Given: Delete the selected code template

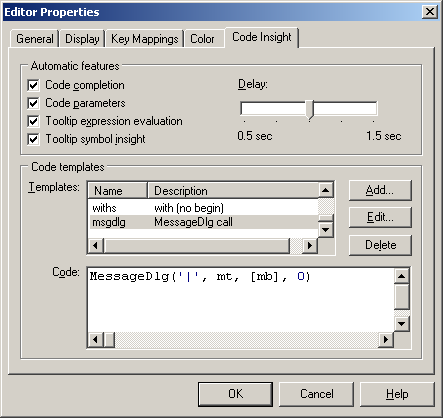Looking at the screenshot, I should tap(380, 245).
